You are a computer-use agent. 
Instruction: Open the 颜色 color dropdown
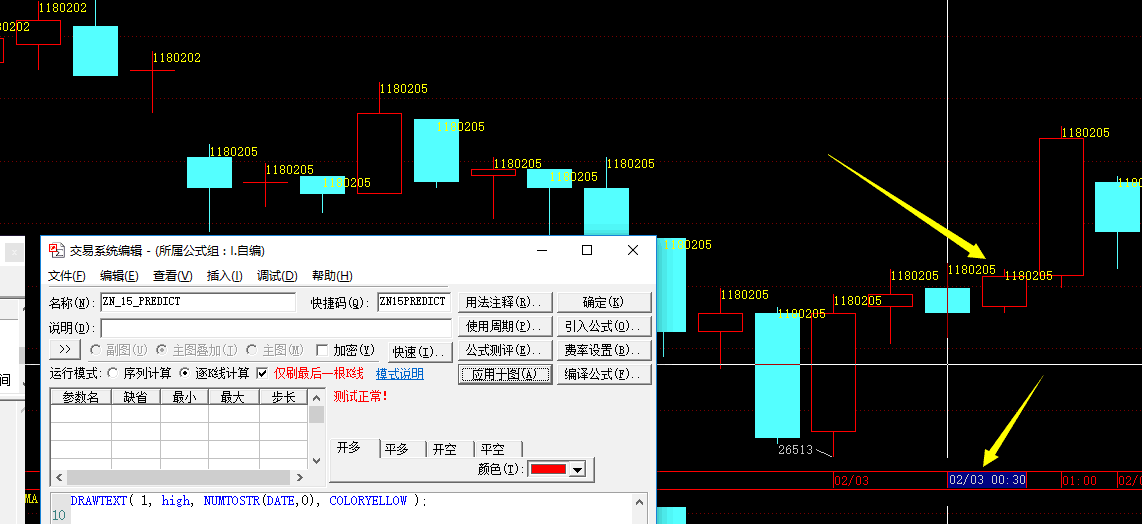tap(577, 470)
